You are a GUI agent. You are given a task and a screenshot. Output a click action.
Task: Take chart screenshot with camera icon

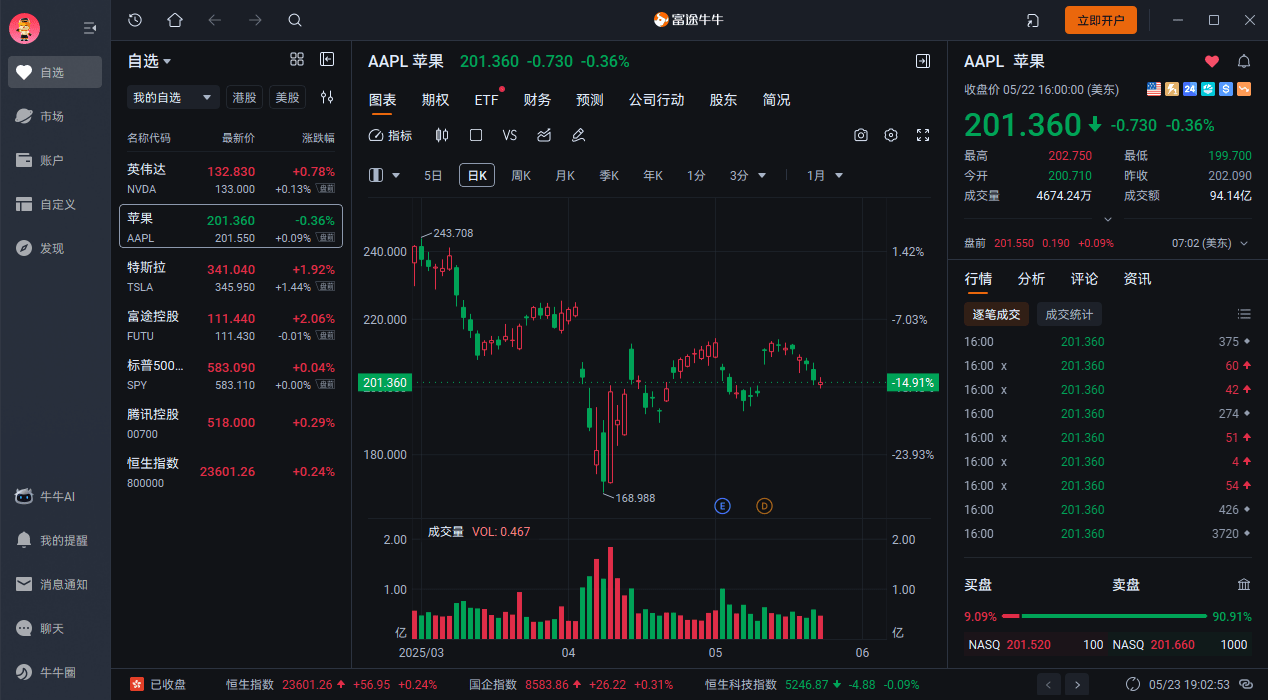pos(861,135)
